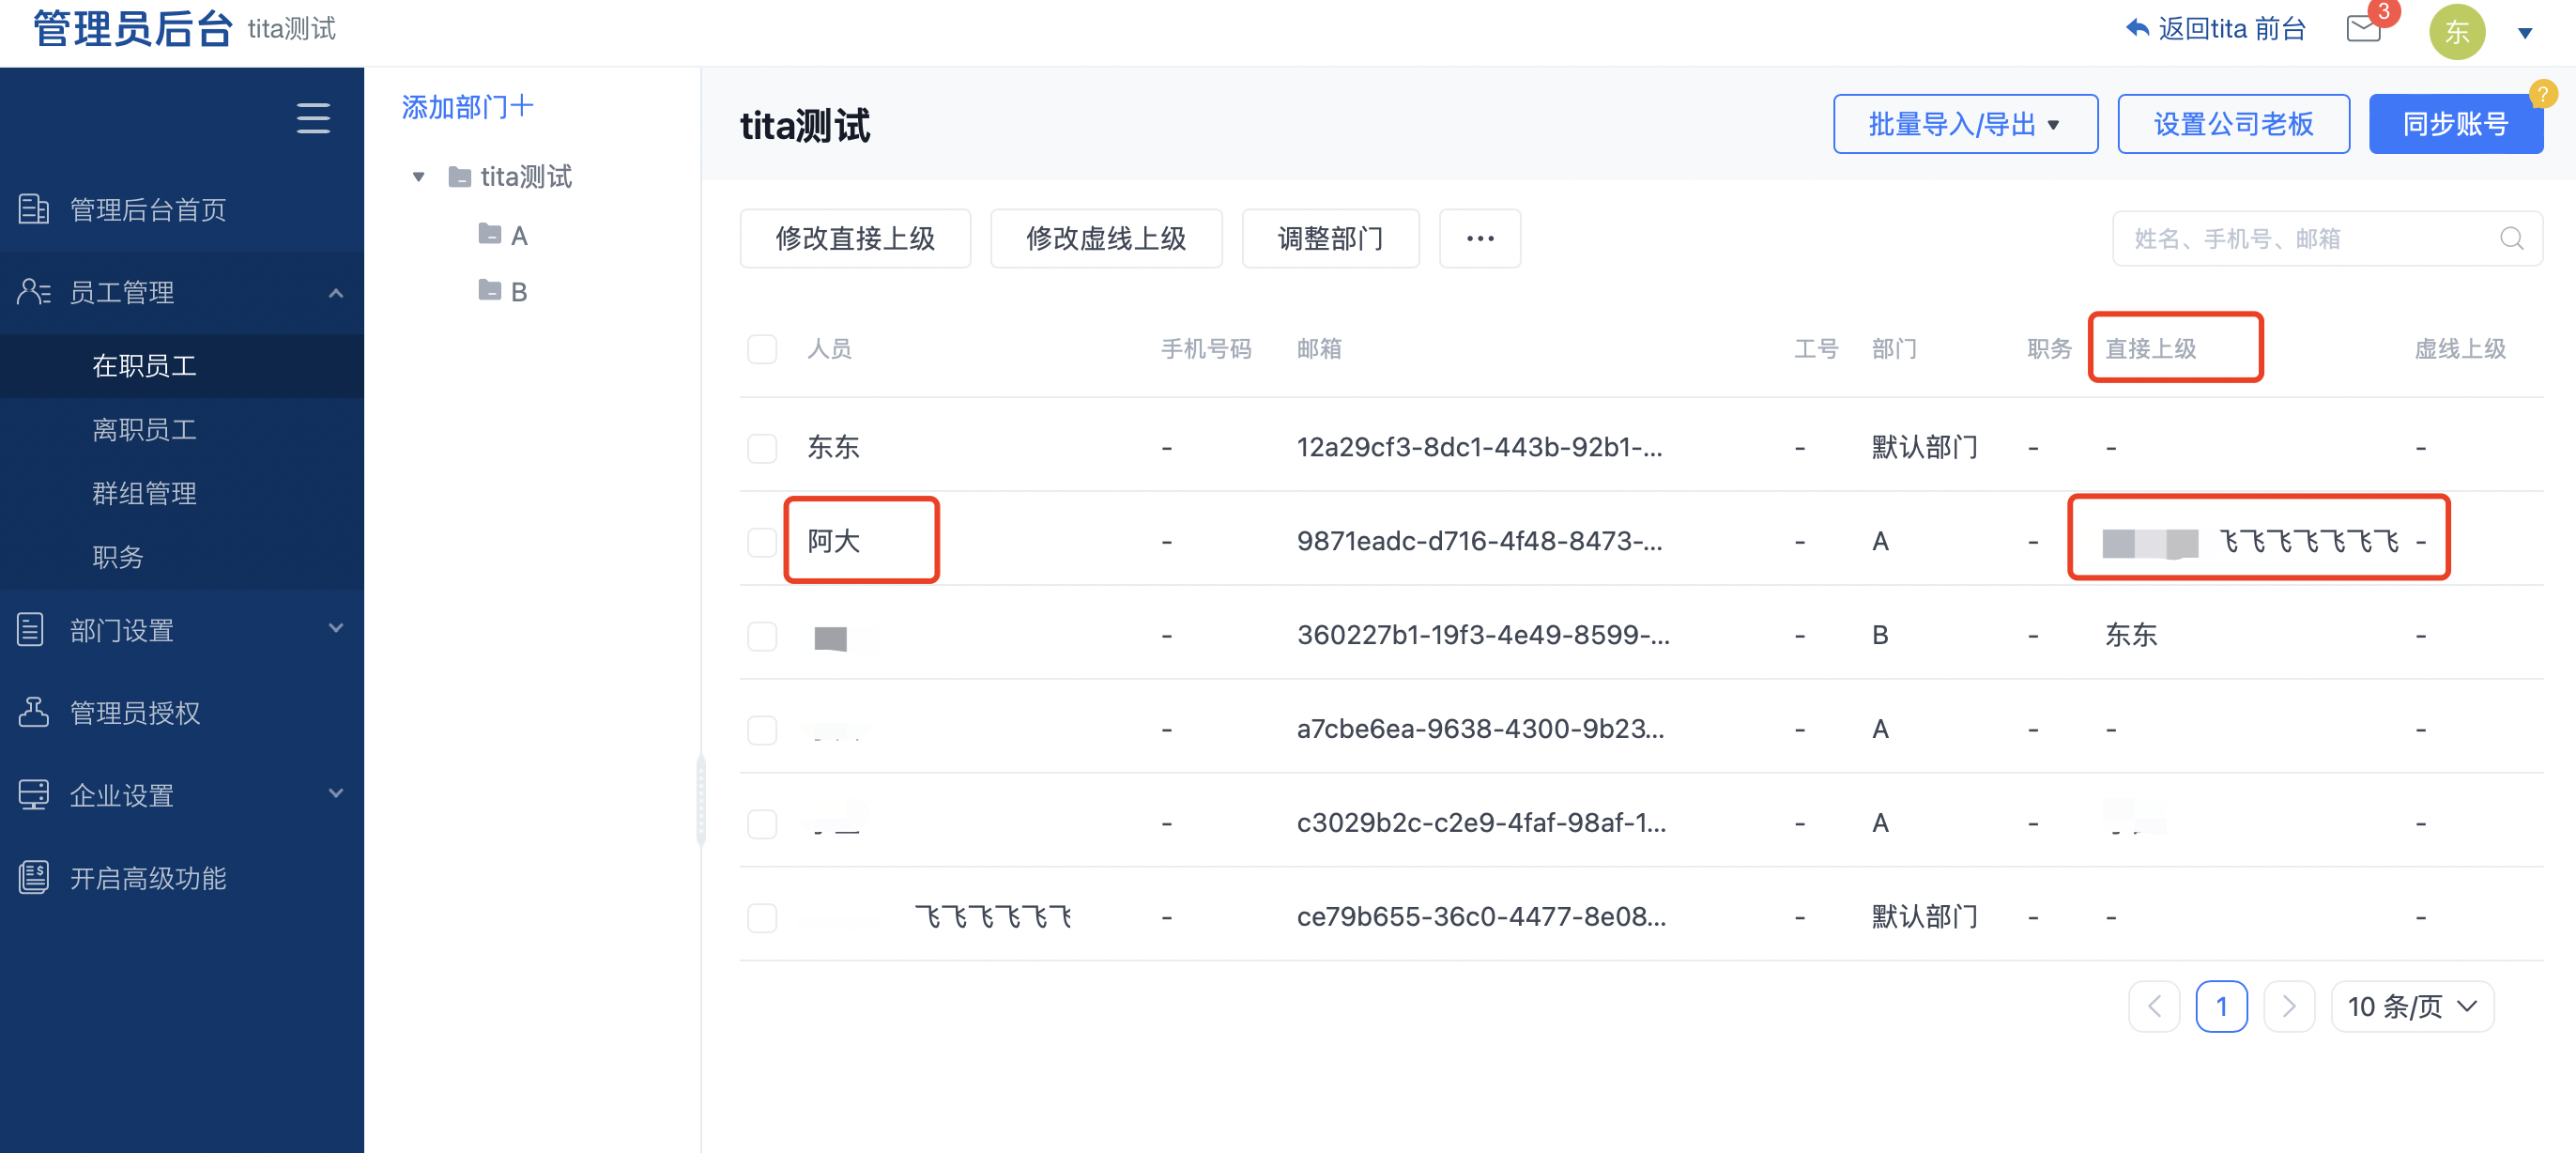
Task: Click the 添加部门 link
Action: (467, 107)
